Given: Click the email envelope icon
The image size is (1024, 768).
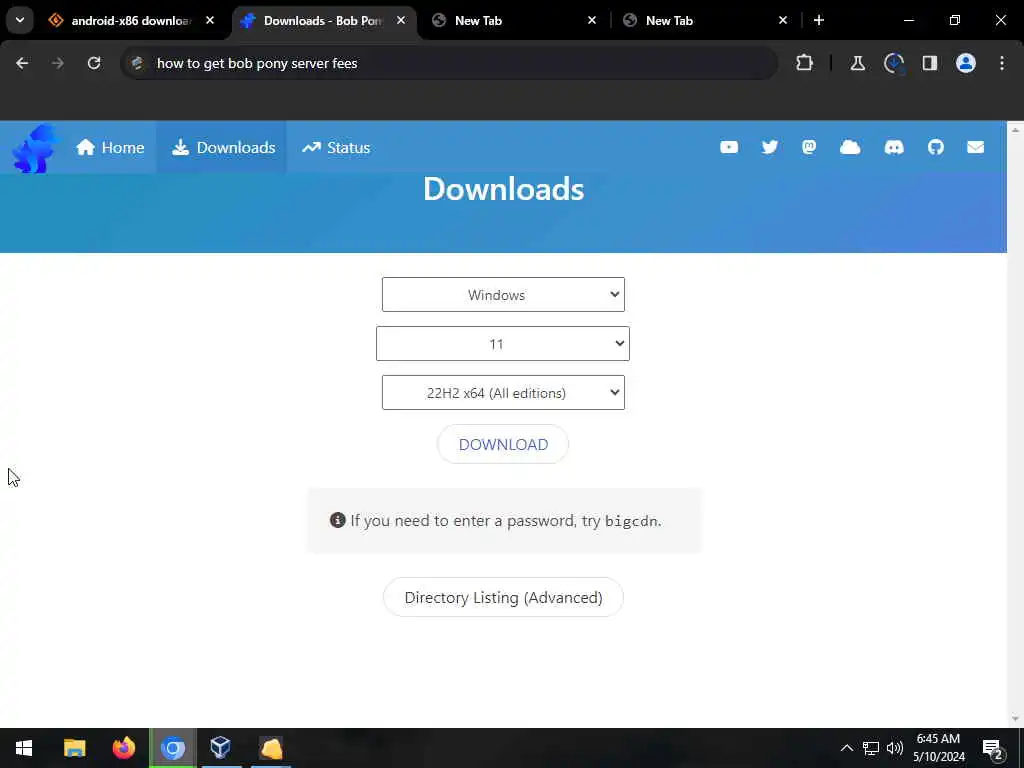Looking at the screenshot, I should (976, 148).
